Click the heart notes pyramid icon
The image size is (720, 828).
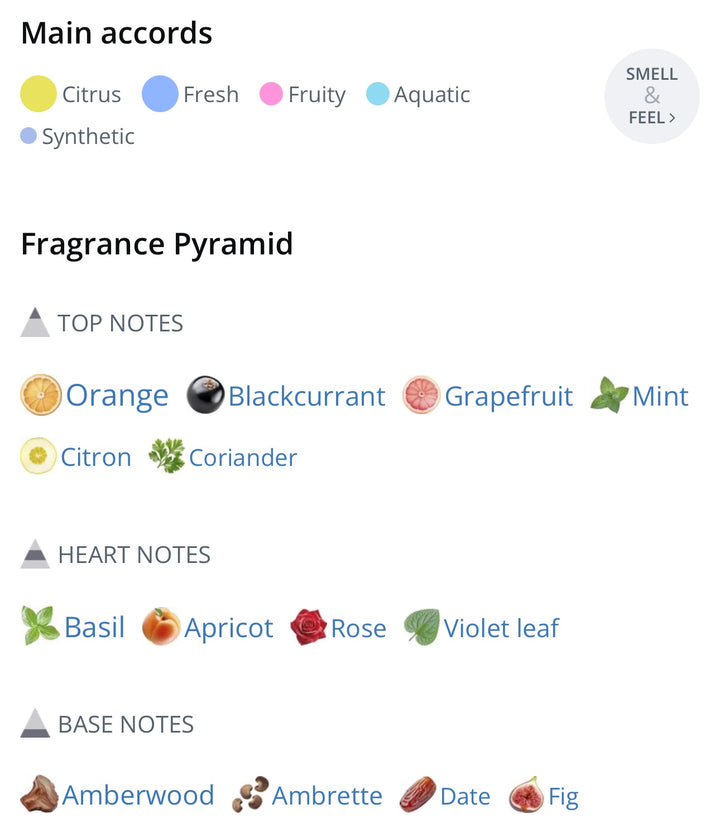[35, 554]
